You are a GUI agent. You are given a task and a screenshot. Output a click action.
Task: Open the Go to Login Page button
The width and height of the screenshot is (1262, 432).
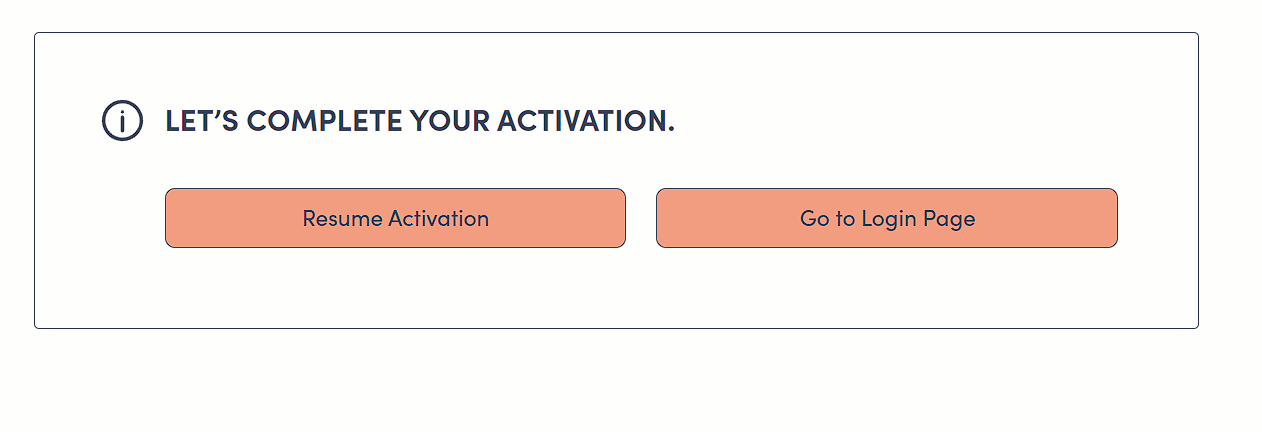tap(886, 218)
